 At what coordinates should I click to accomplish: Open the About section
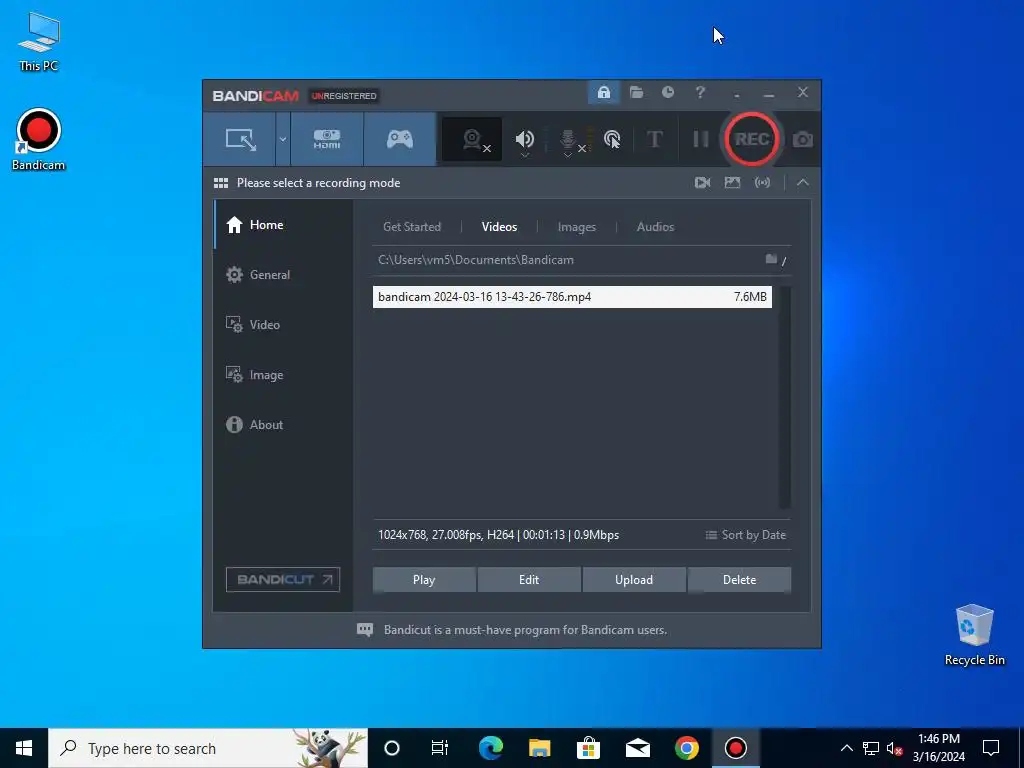[x=283, y=424]
